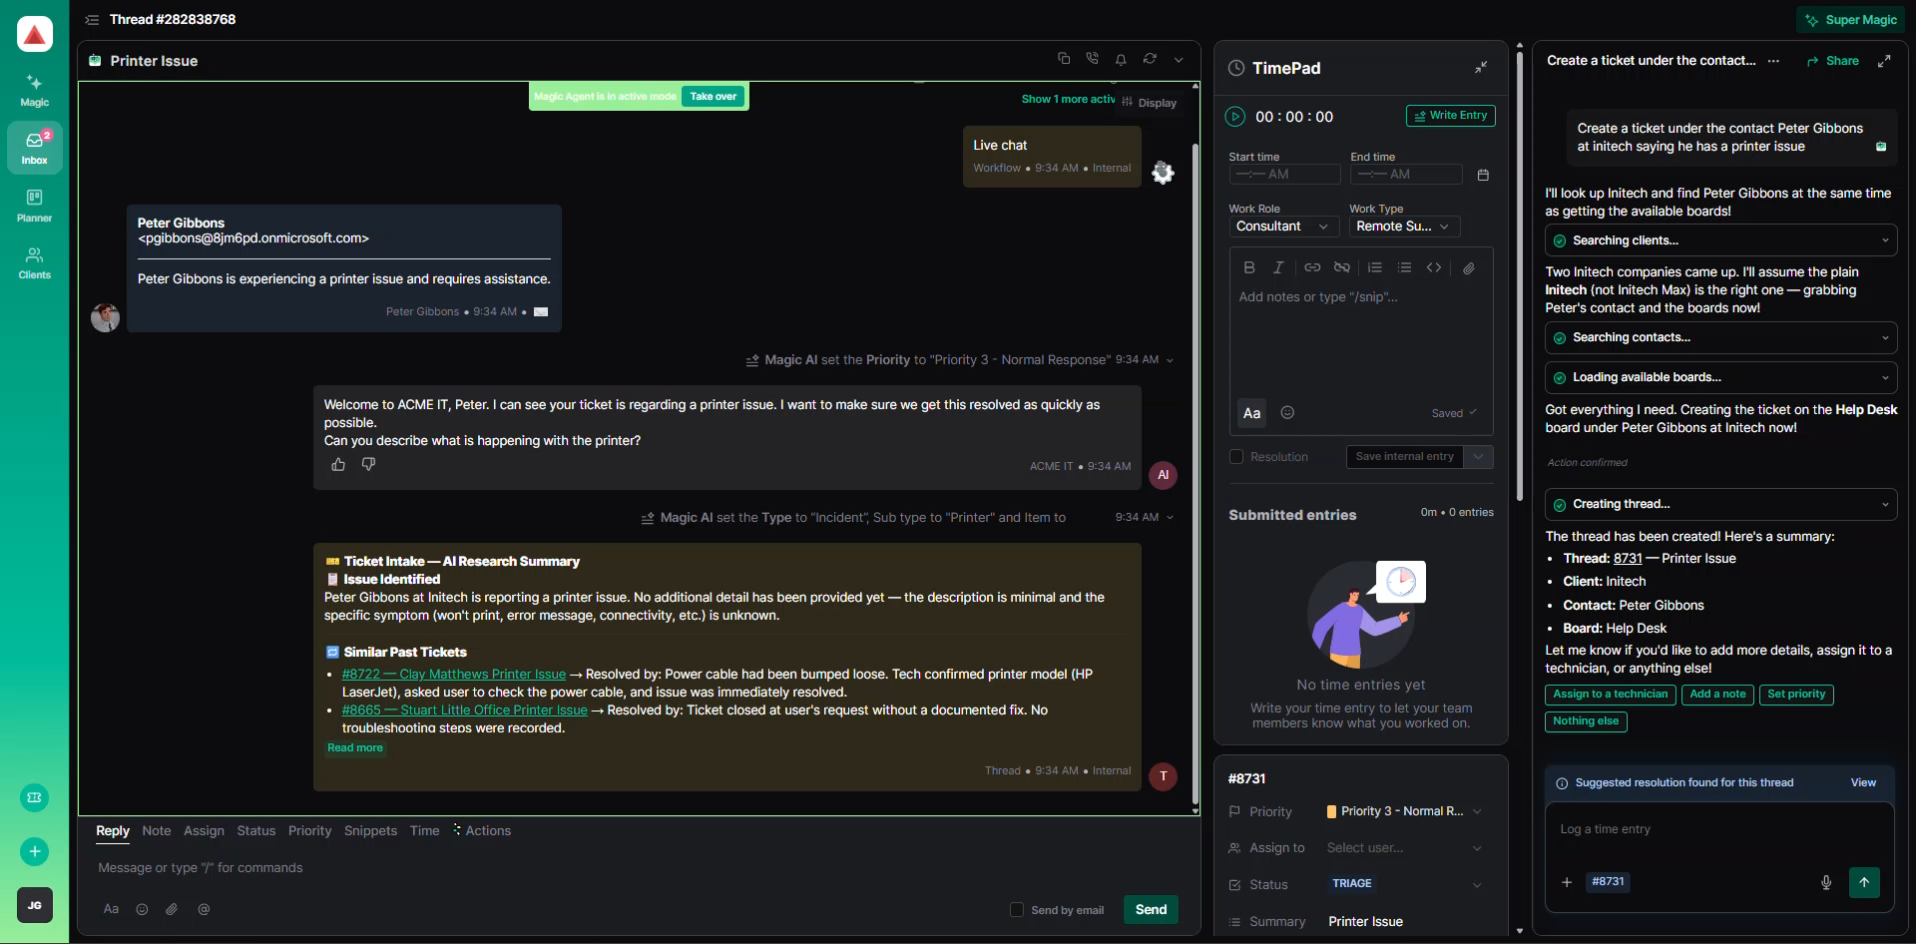Viewport: 1916px width, 944px height.
Task: Switch to the Assign tab
Action: pos(204,831)
